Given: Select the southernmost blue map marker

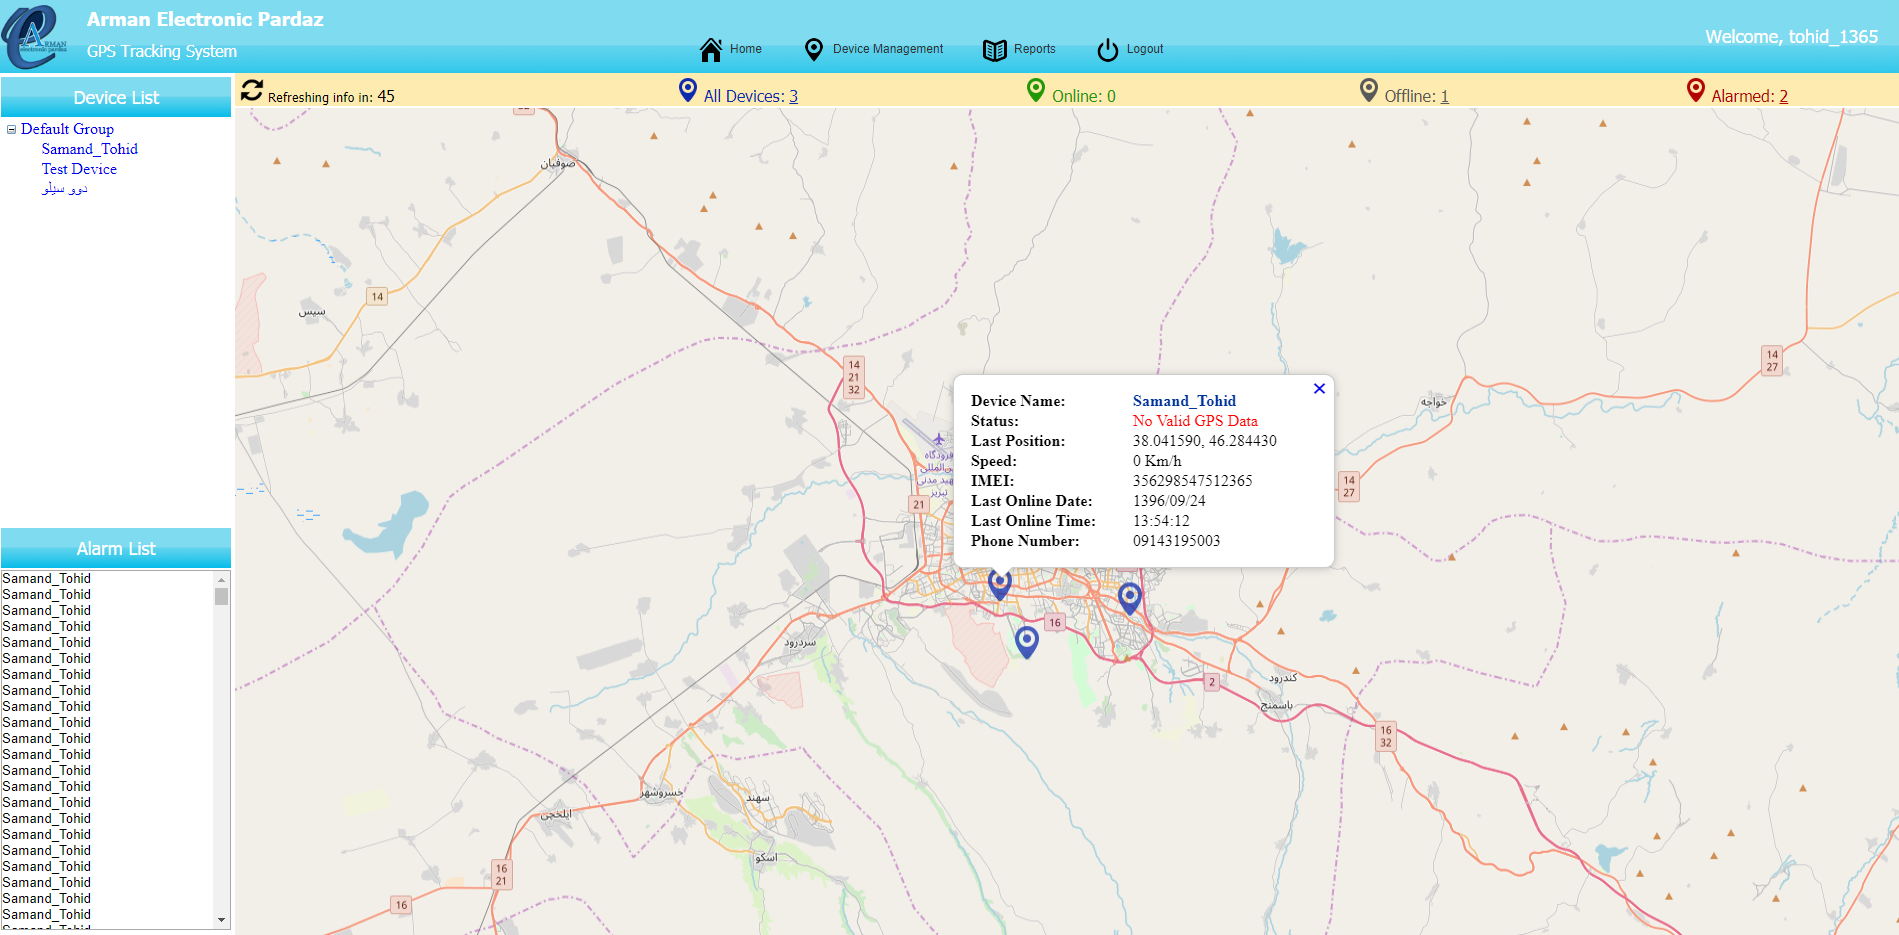Looking at the screenshot, I should coord(1027,641).
